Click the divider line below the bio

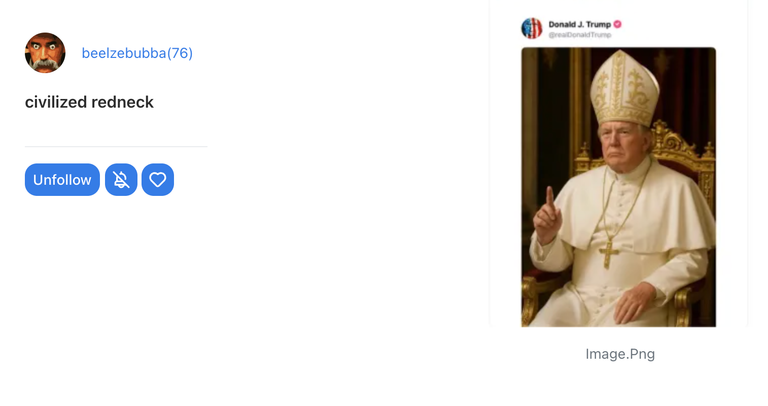coord(116,146)
